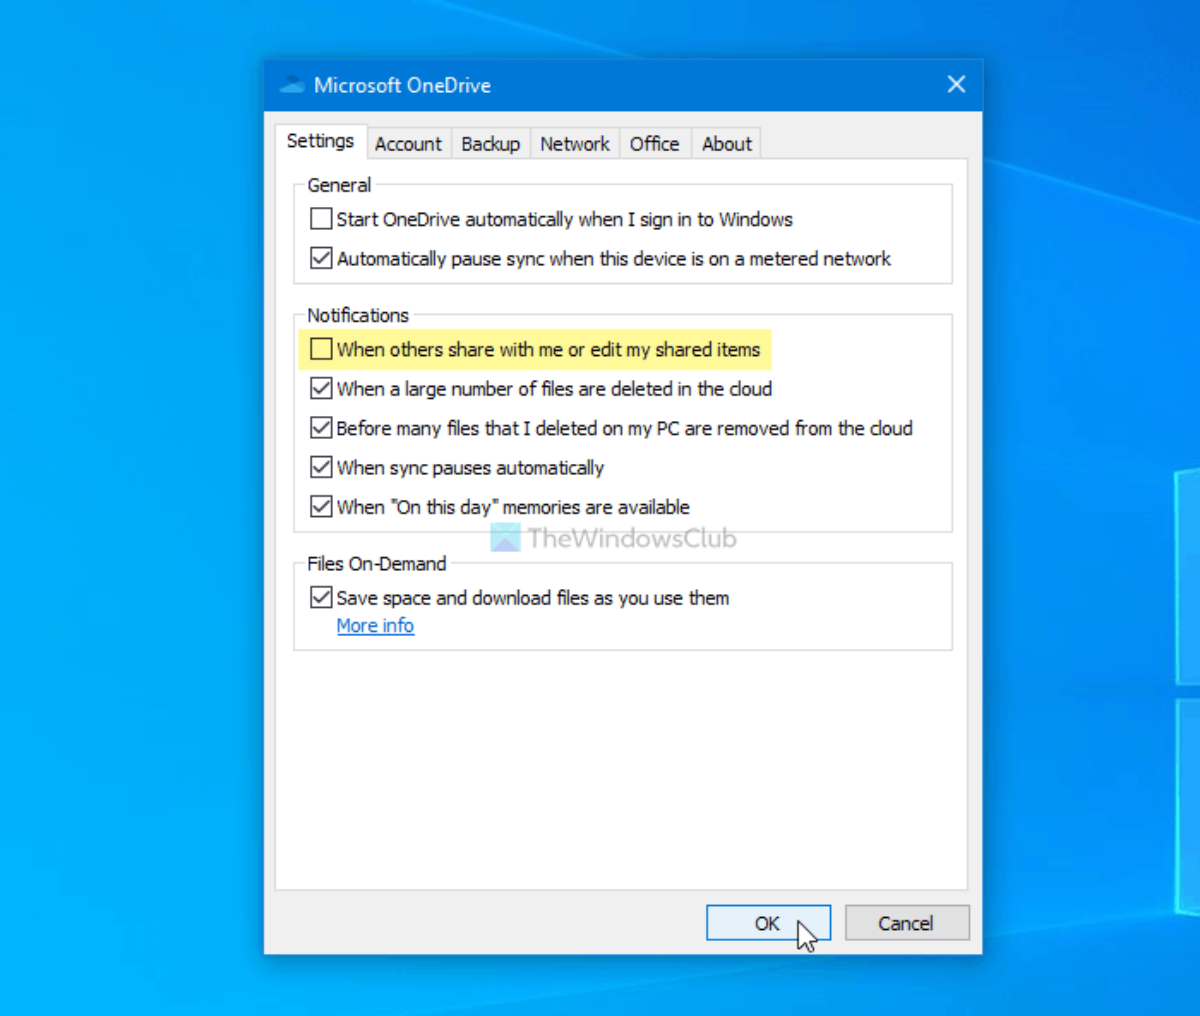
Task: Show the About tab
Action: pos(727,144)
